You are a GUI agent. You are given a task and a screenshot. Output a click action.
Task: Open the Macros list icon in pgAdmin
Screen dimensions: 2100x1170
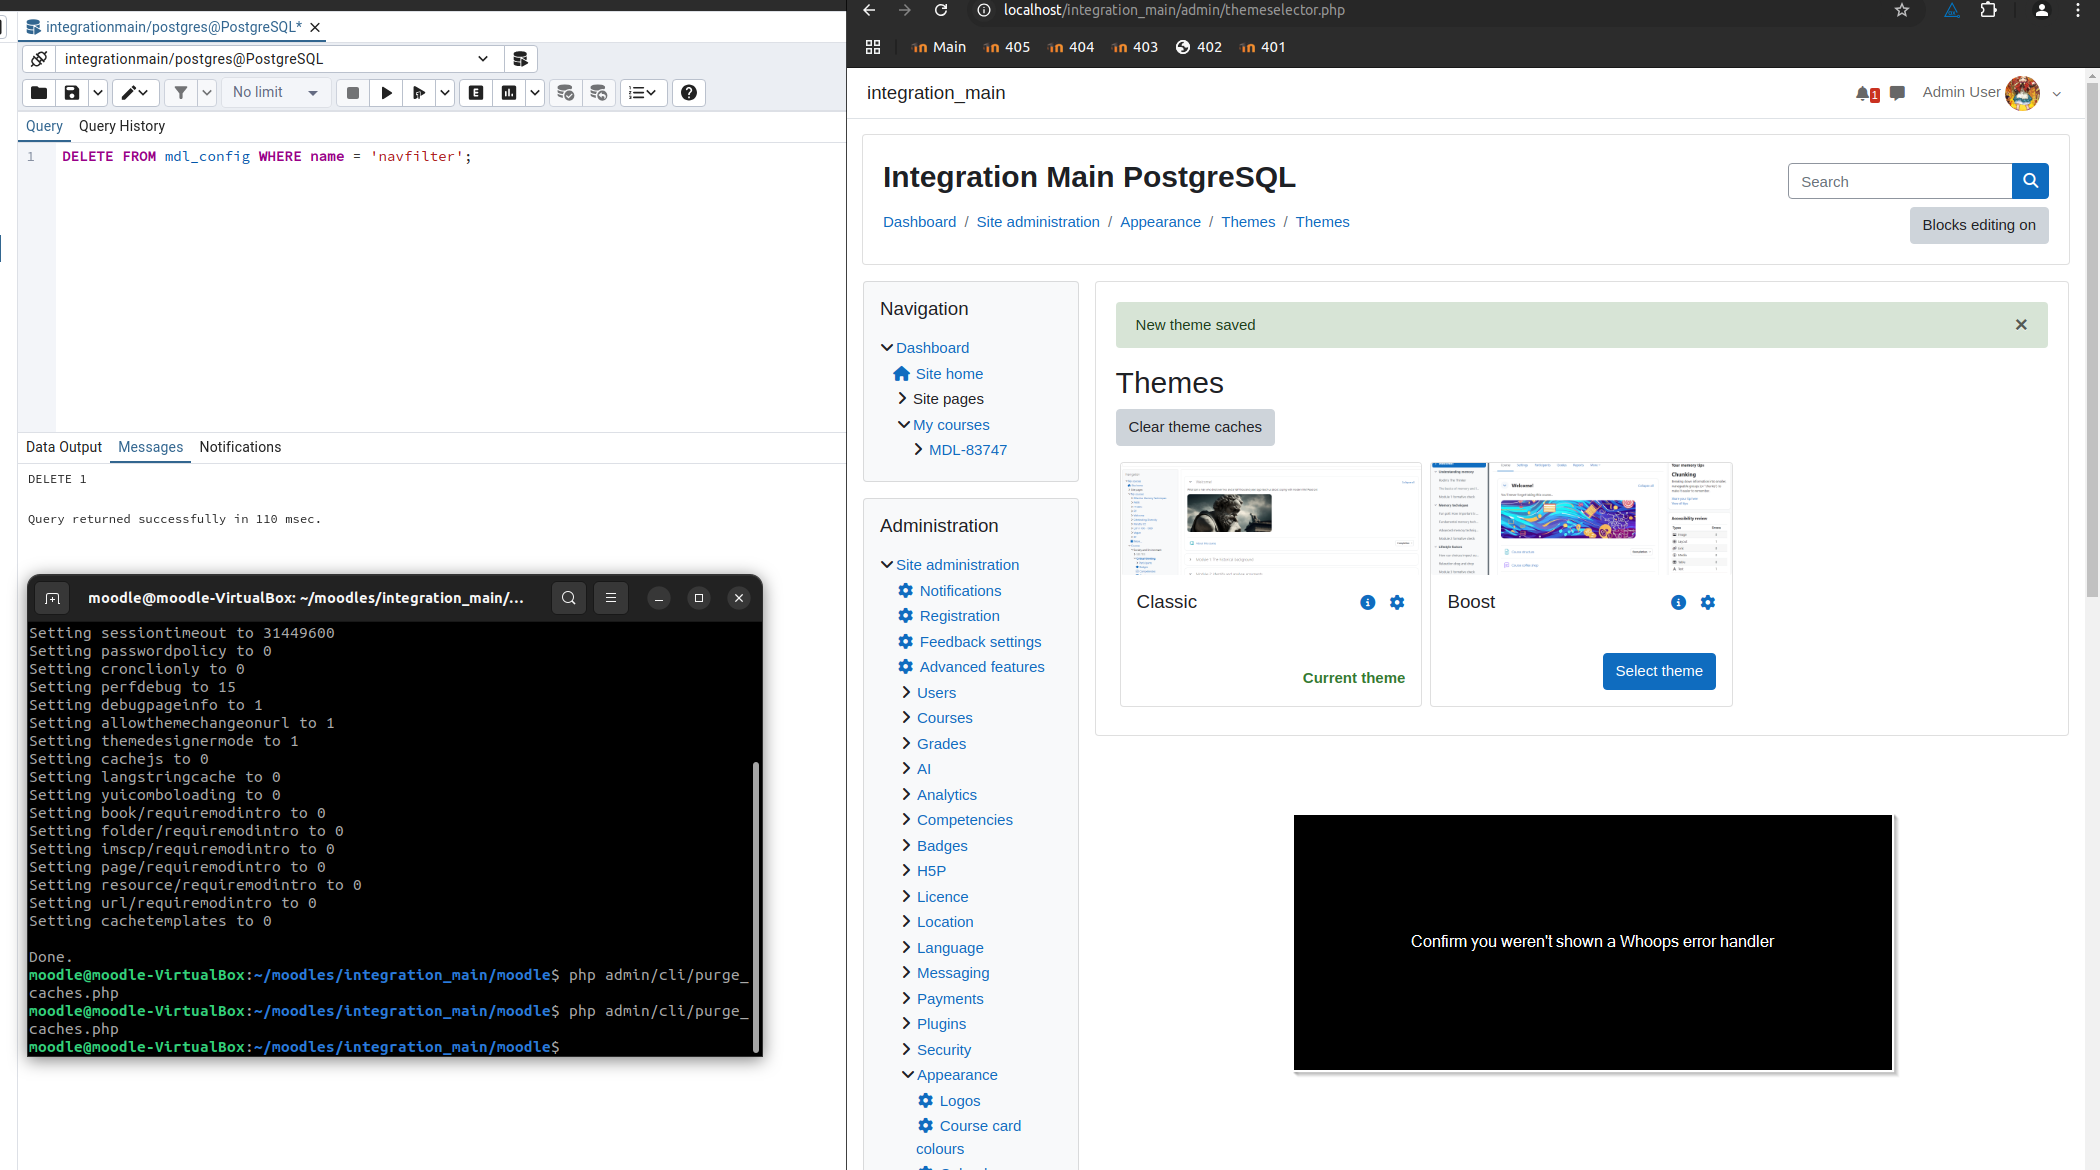(643, 93)
